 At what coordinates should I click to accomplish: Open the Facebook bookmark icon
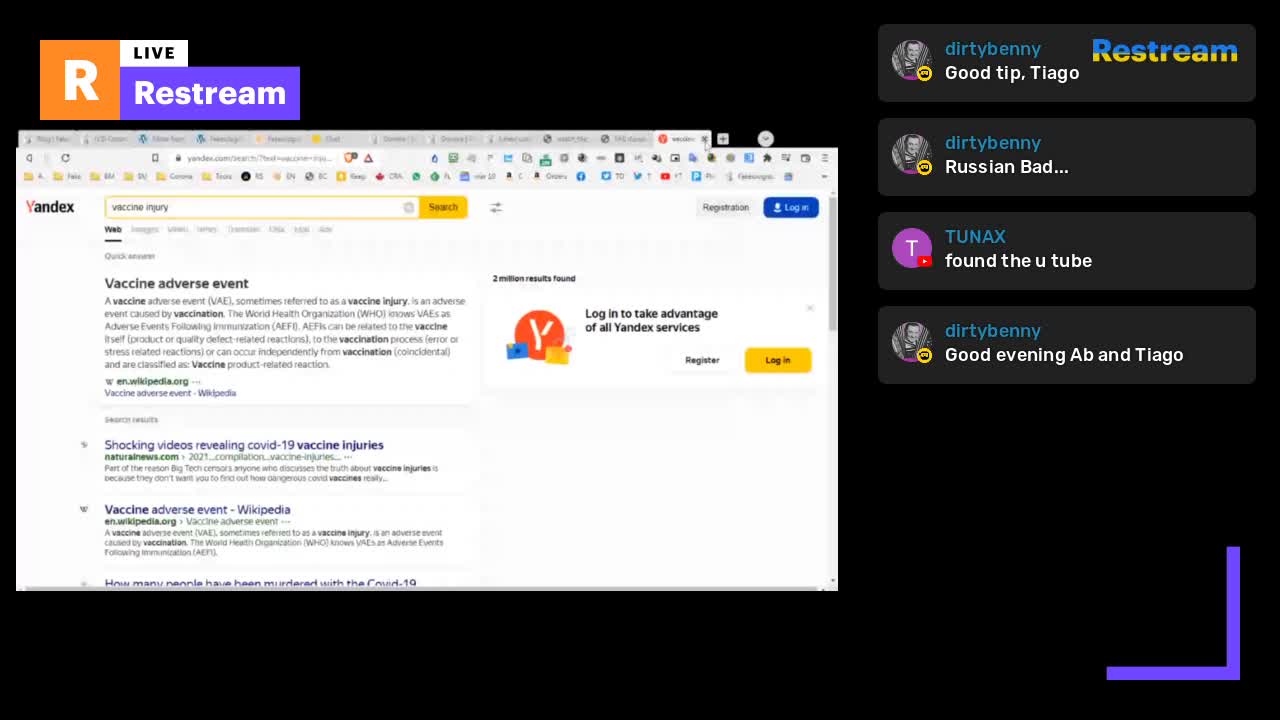tap(581, 177)
